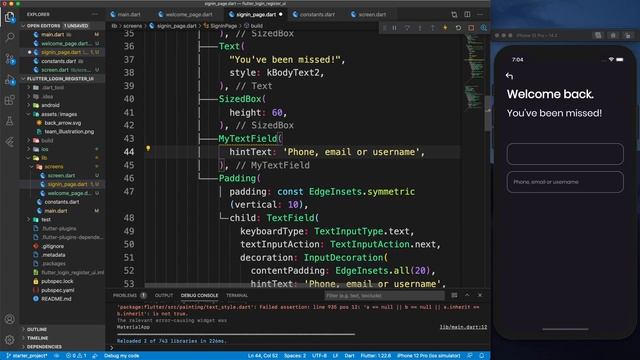Click the source control compare icon in editor title

coord(454,14)
